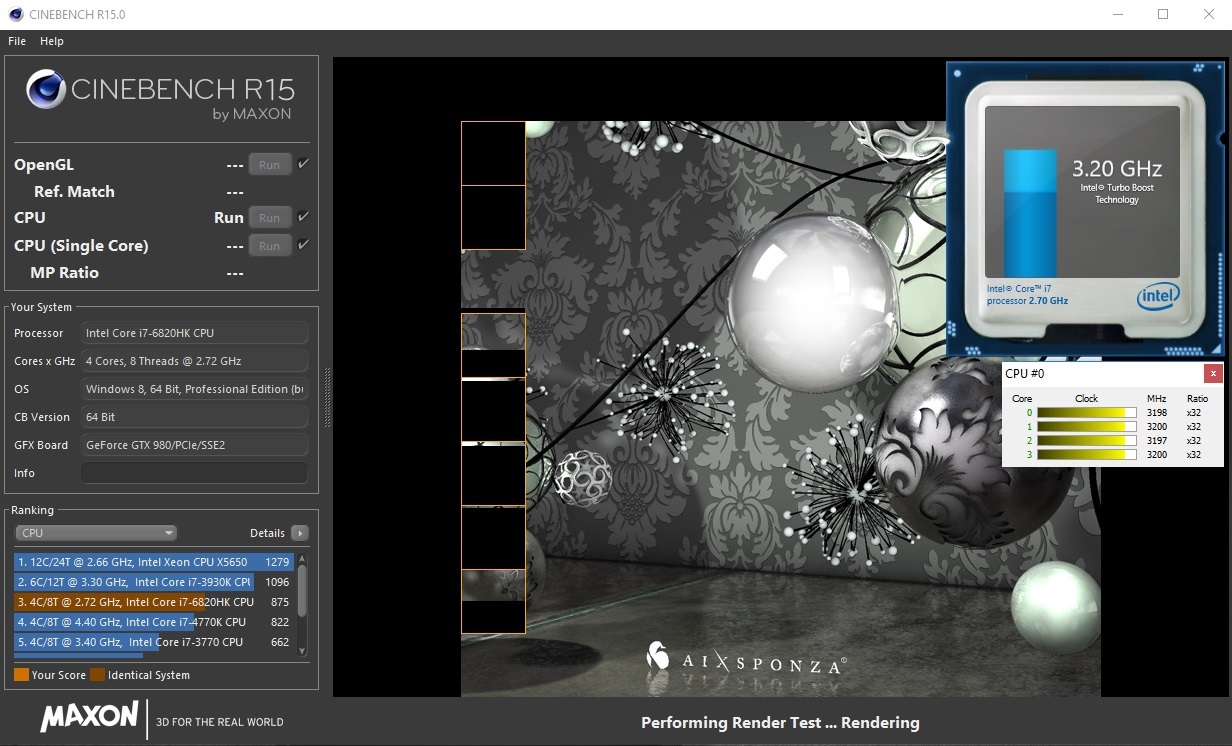The width and height of the screenshot is (1232, 746).
Task: Click the Core 0 clock bar
Action: tap(1086, 412)
